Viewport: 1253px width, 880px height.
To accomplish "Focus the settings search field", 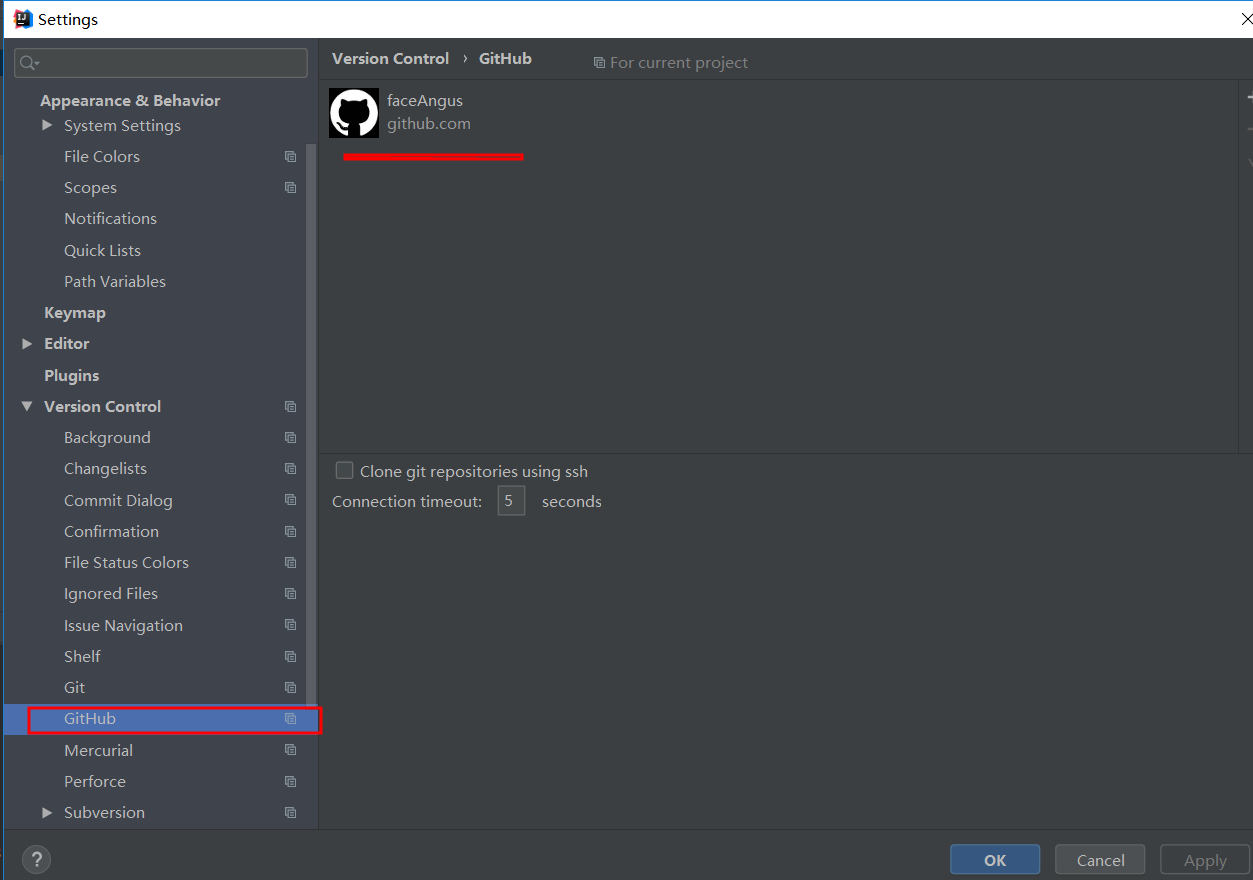I will pos(161,63).
